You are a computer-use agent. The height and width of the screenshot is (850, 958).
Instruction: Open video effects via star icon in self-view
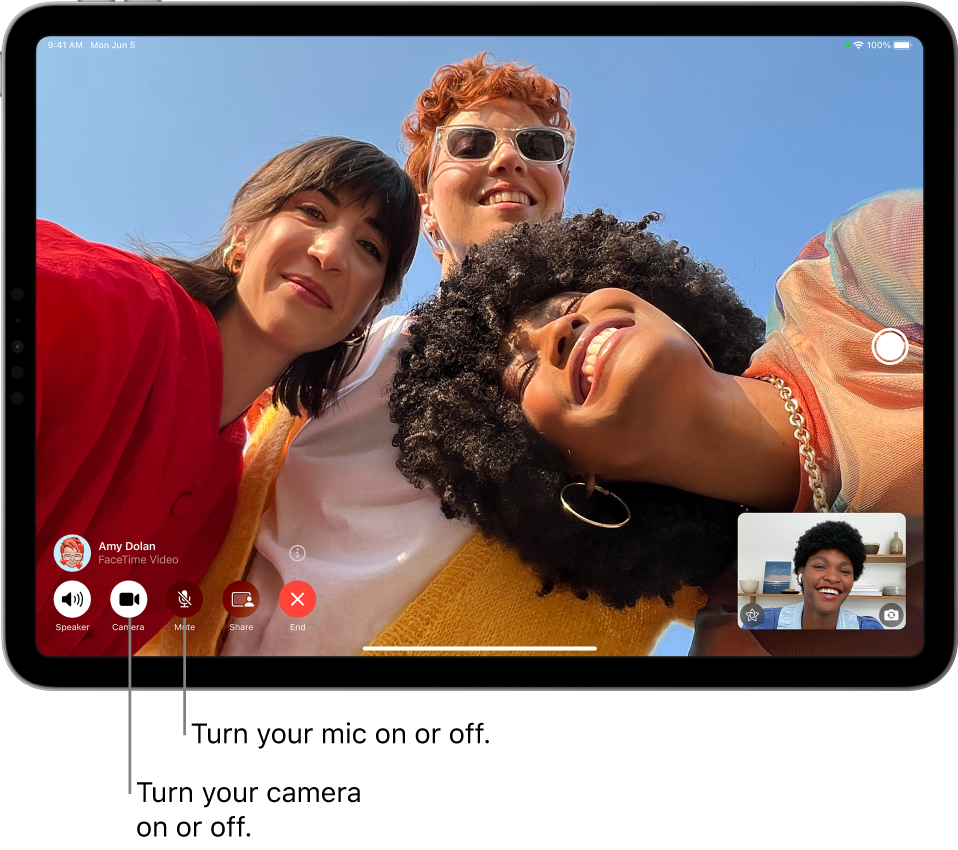pos(753,615)
